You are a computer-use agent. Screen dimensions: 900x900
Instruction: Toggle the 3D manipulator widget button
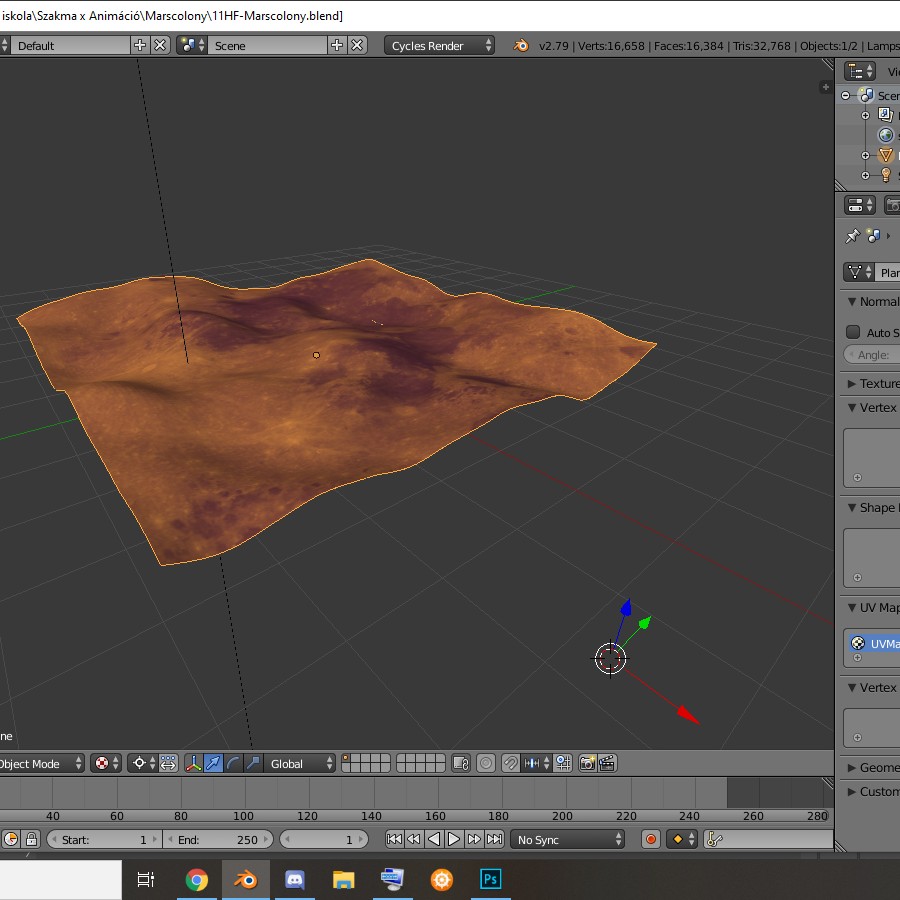point(193,764)
